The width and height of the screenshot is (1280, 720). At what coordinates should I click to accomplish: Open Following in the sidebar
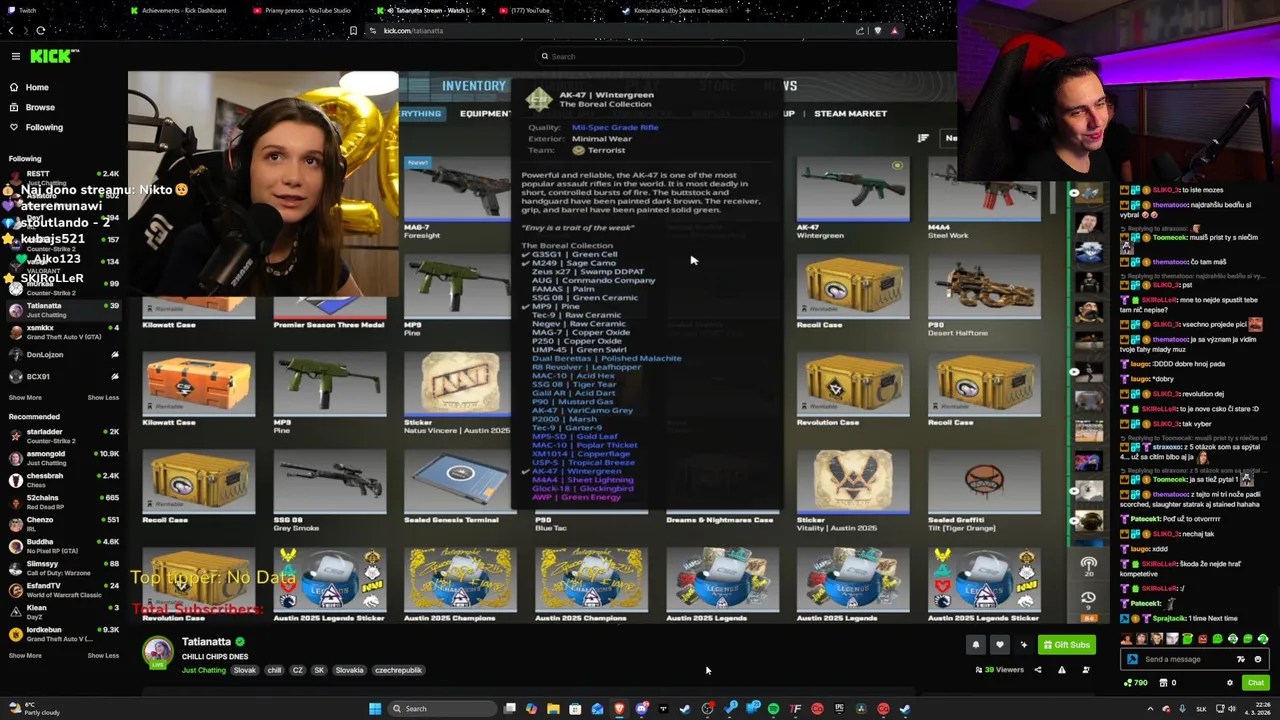[44, 127]
